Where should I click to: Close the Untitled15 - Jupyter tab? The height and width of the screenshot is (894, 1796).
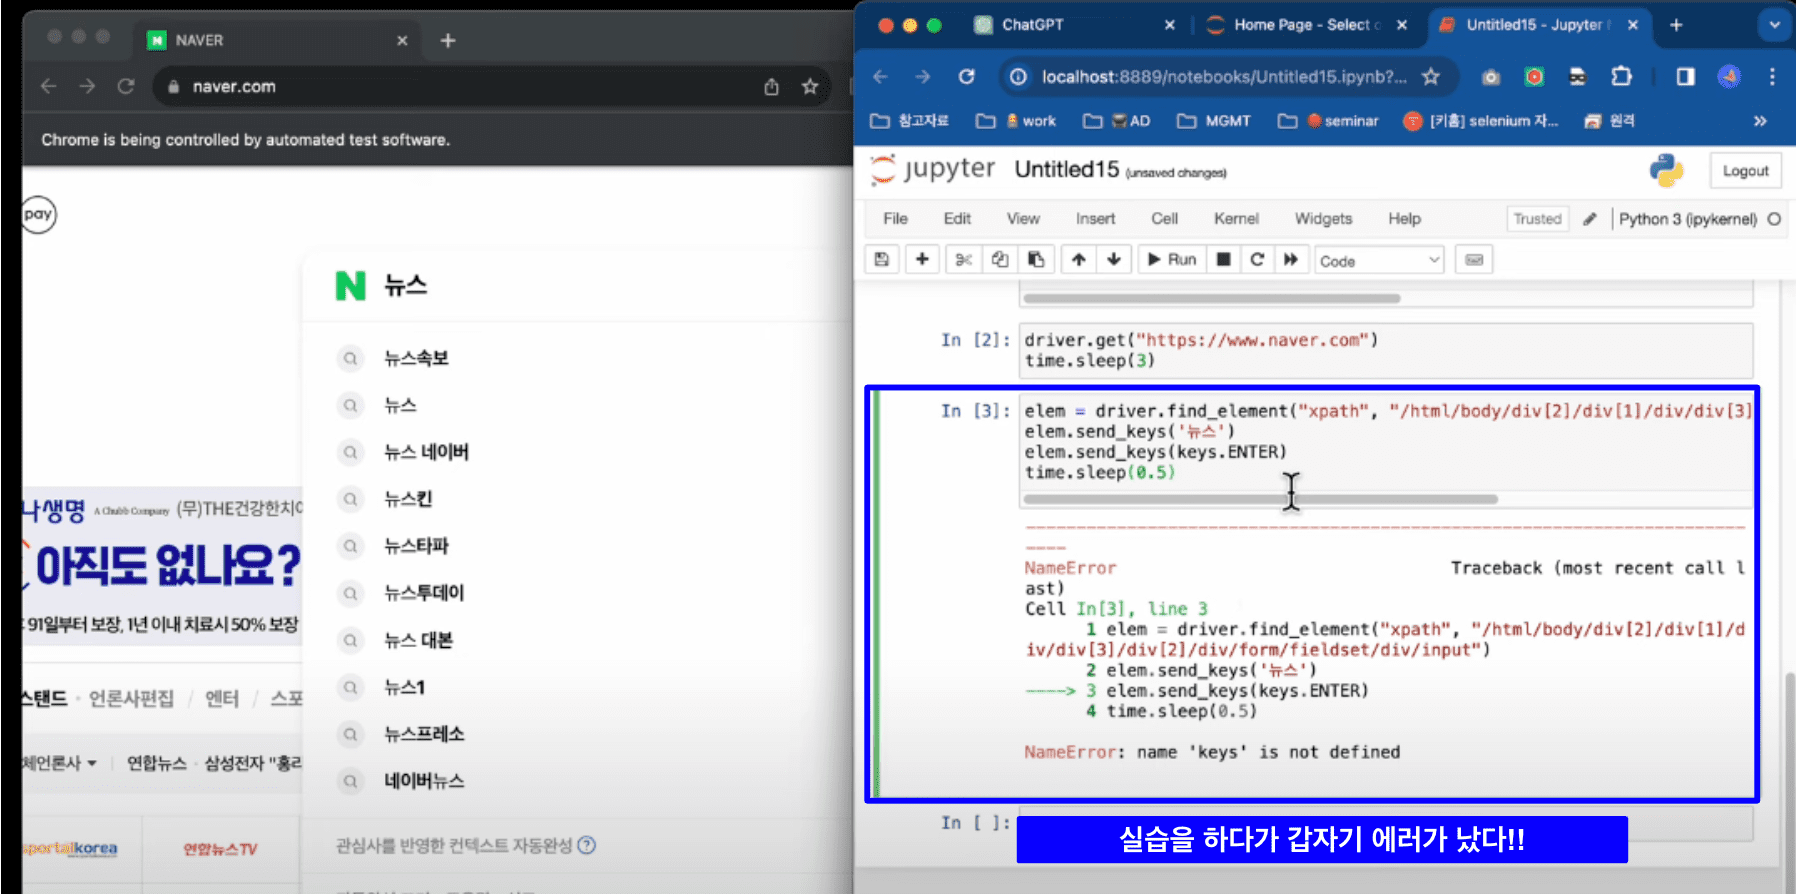tap(1633, 25)
